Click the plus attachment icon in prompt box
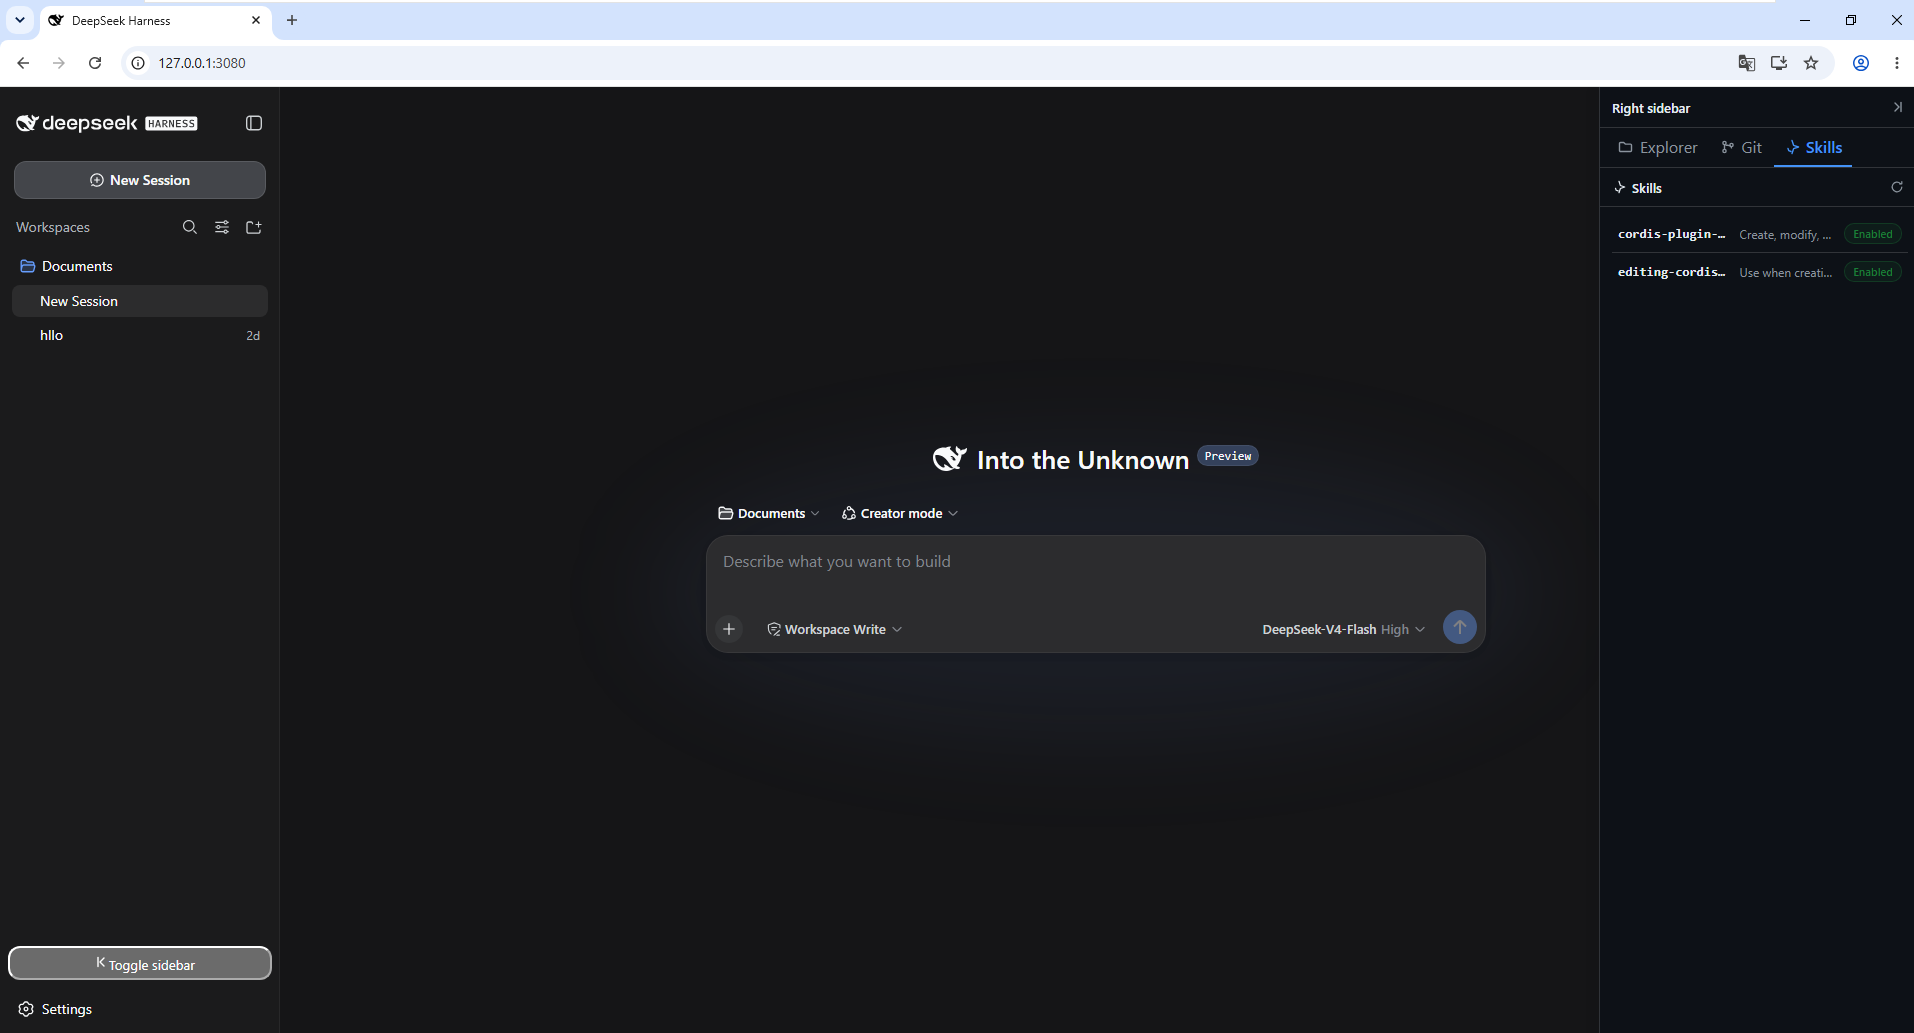1914x1033 pixels. (729, 629)
